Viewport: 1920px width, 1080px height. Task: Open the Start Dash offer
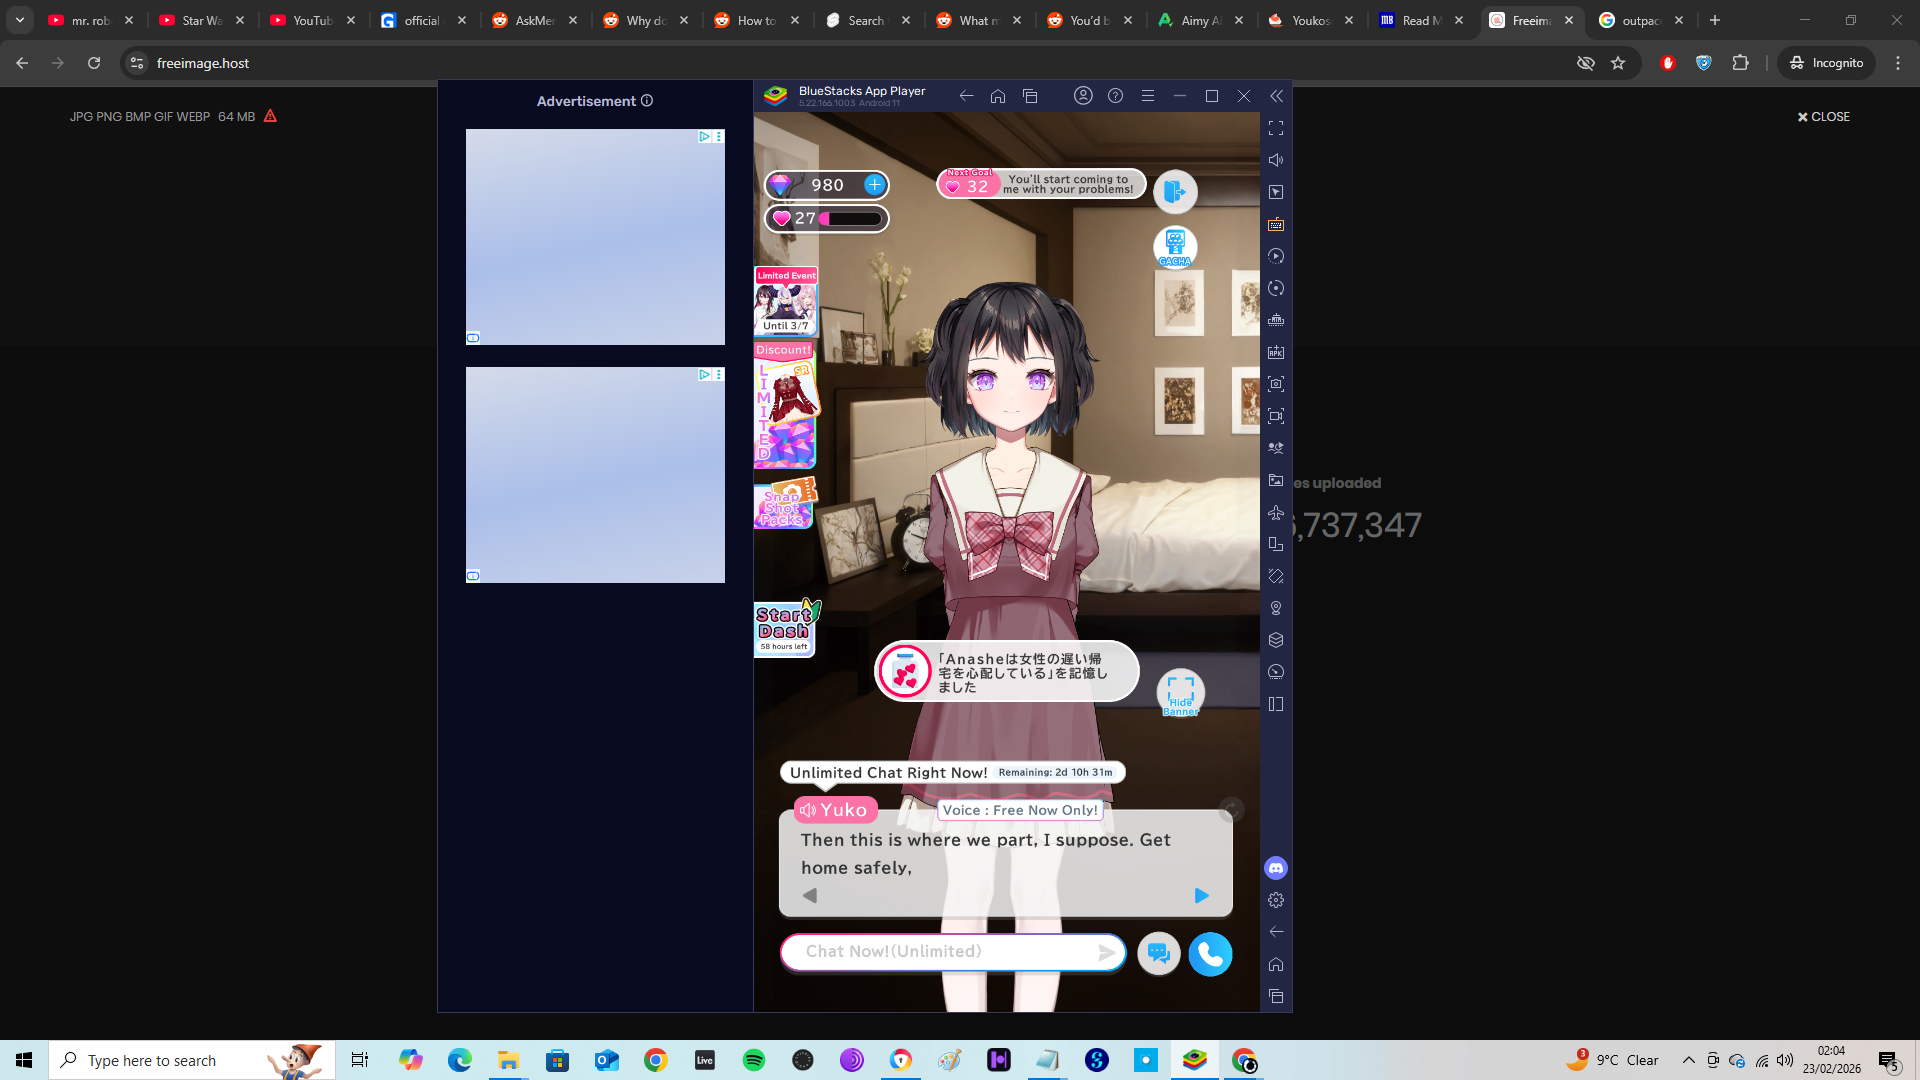tap(786, 627)
